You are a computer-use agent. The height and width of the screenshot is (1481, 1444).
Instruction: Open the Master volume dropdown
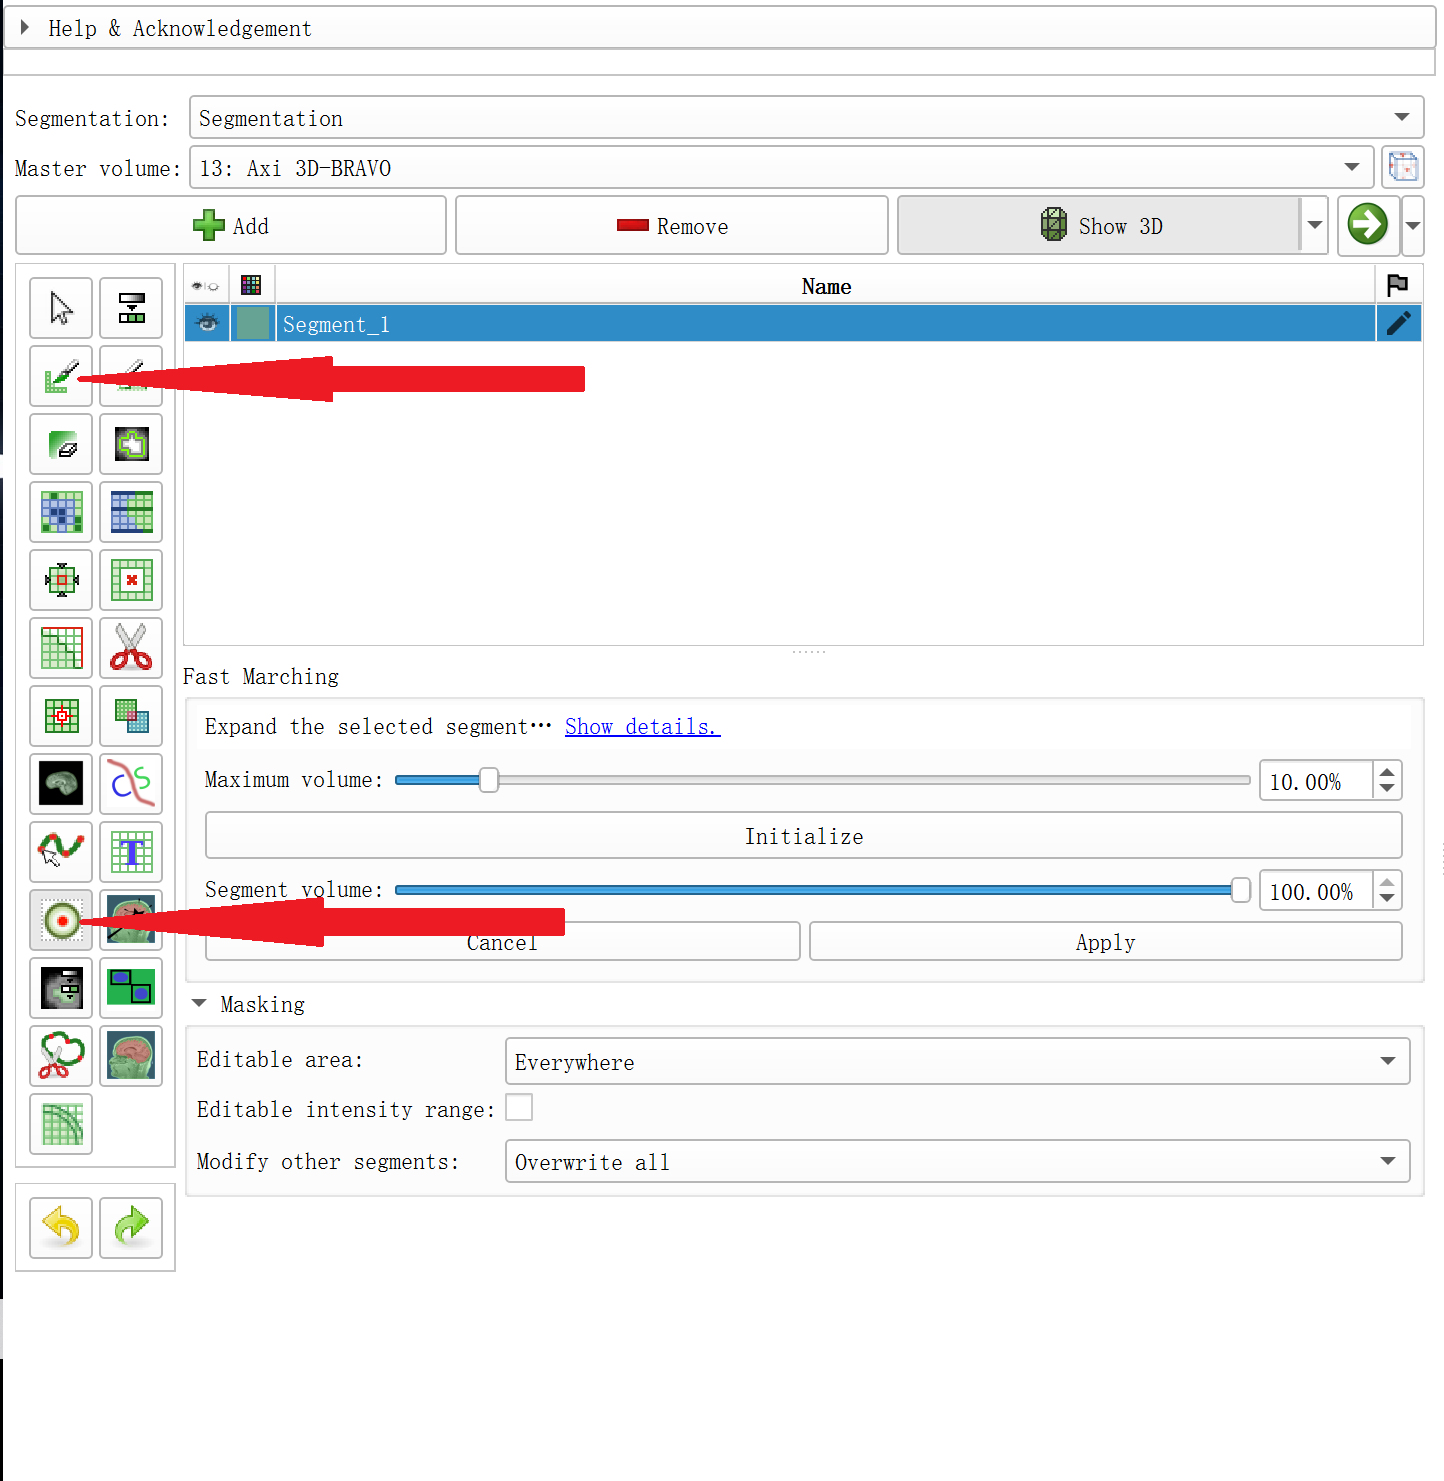click(x=1351, y=168)
